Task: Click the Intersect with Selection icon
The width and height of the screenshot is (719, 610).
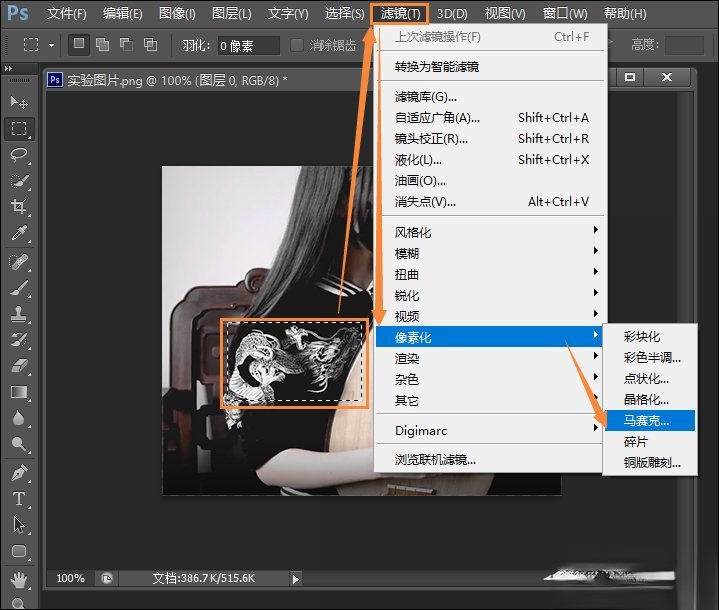Action: click(150, 44)
